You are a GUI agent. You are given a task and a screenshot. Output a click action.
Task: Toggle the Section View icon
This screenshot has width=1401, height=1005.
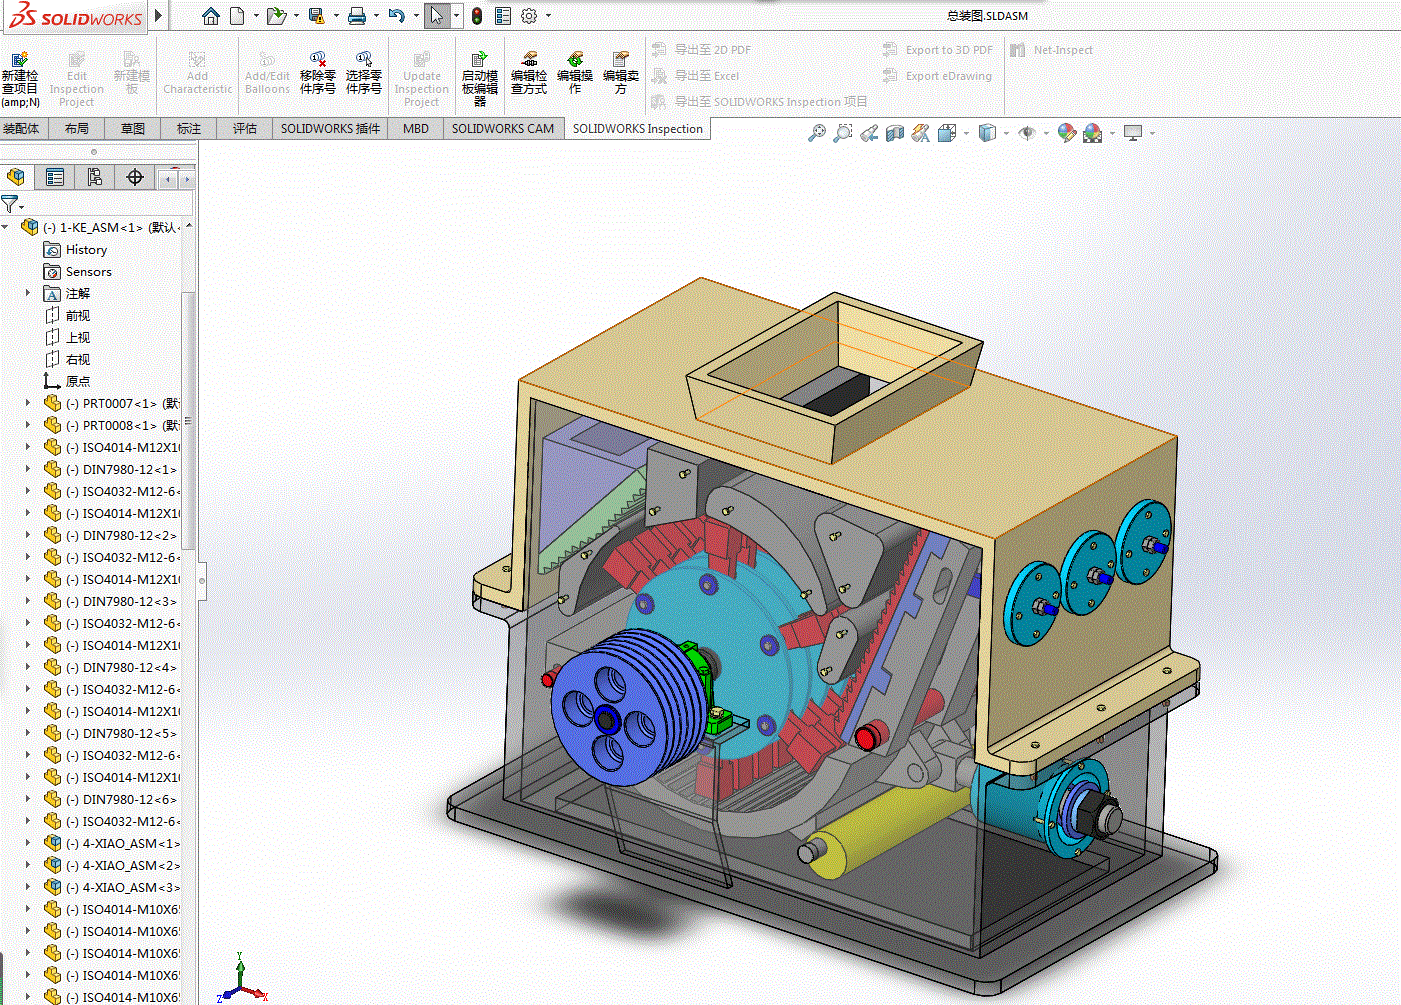(x=895, y=133)
